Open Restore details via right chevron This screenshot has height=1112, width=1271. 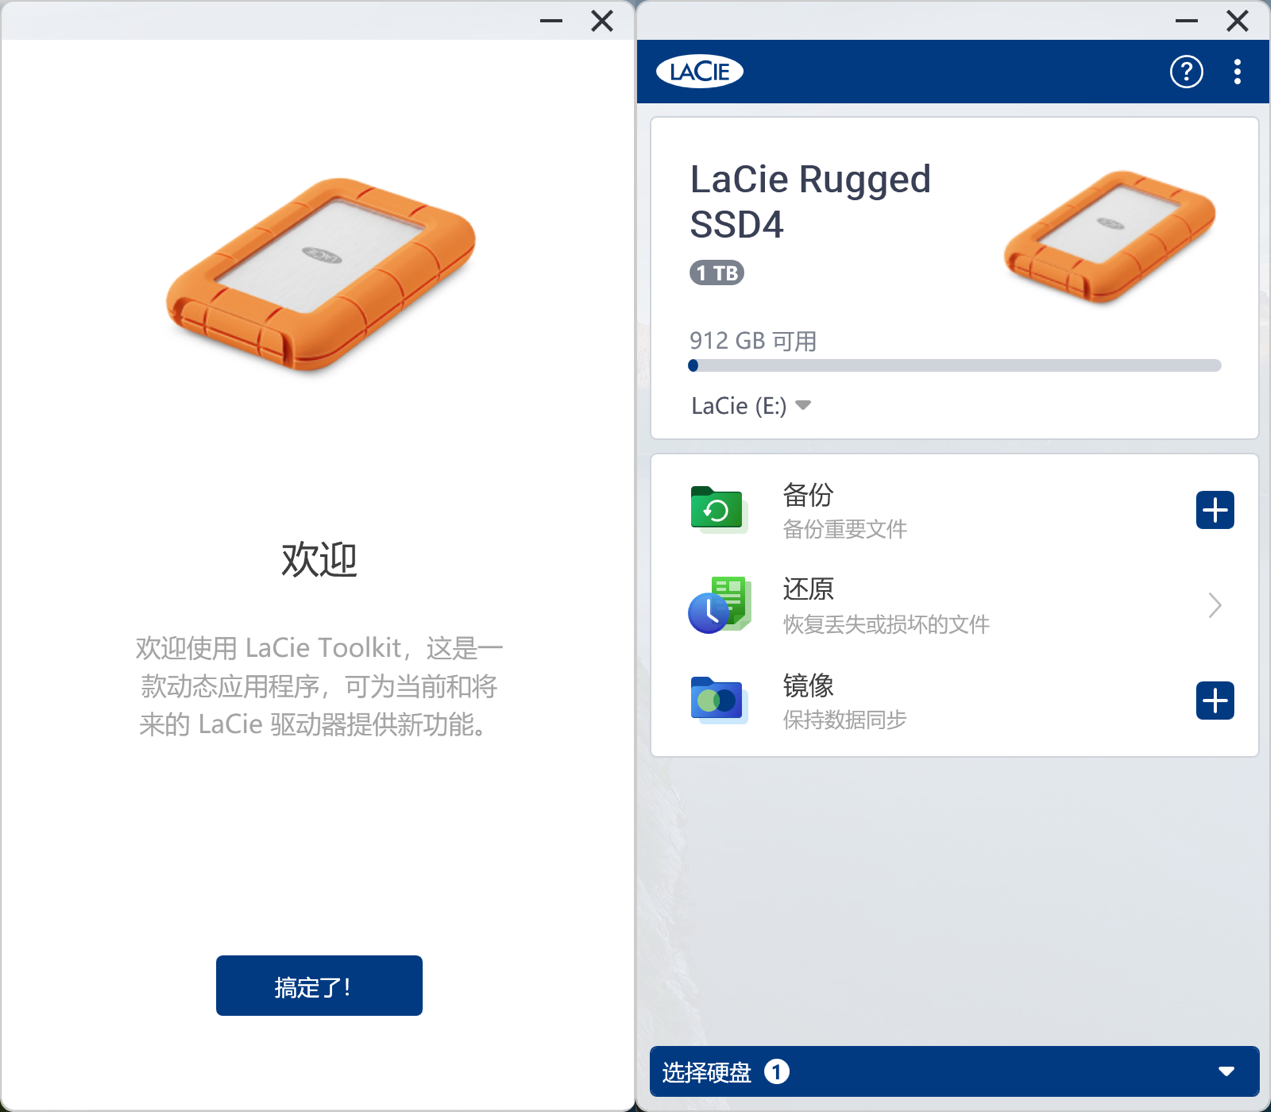[x=1214, y=604]
